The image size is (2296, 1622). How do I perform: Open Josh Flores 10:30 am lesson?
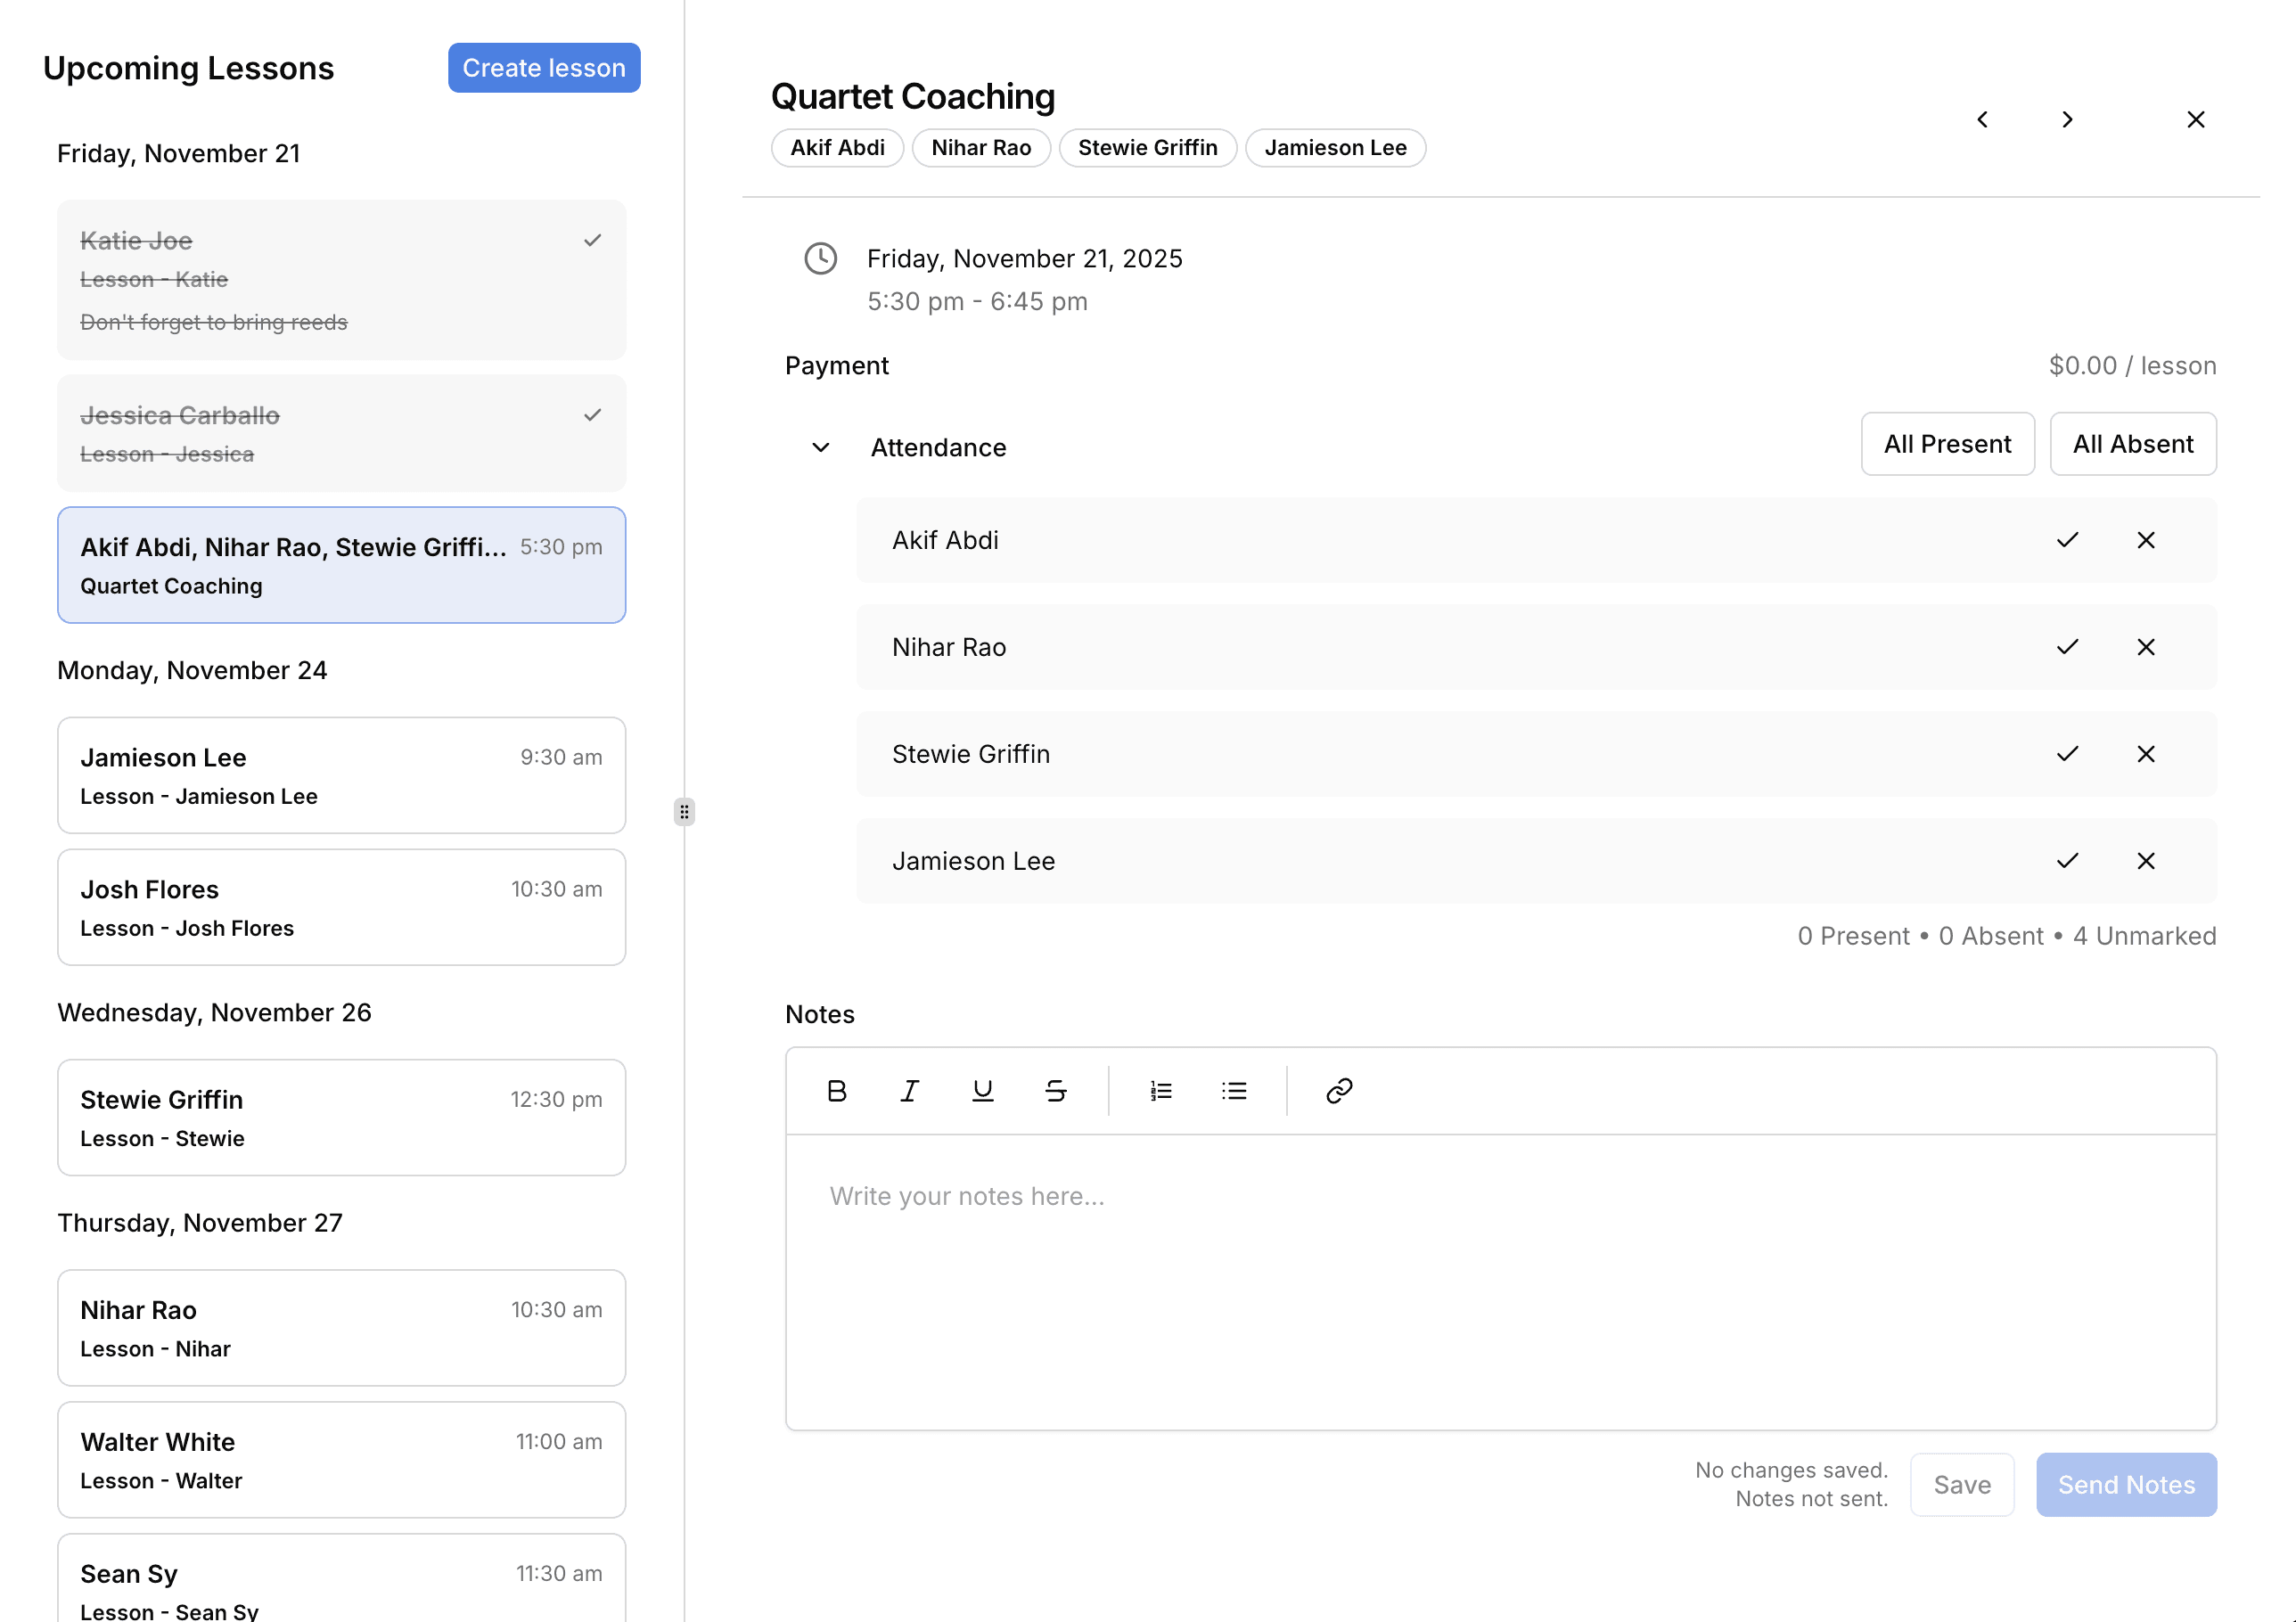(341, 907)
